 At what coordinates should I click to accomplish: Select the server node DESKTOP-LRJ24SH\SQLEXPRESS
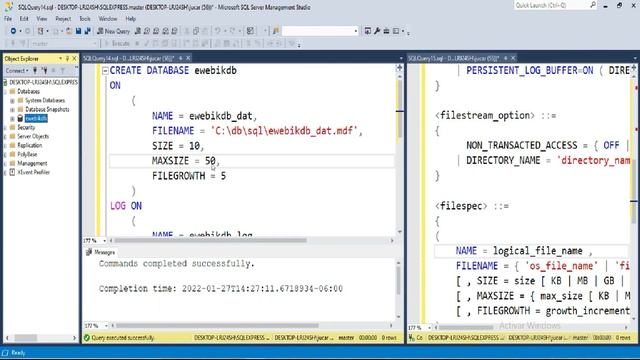click(x=43, y=82)
